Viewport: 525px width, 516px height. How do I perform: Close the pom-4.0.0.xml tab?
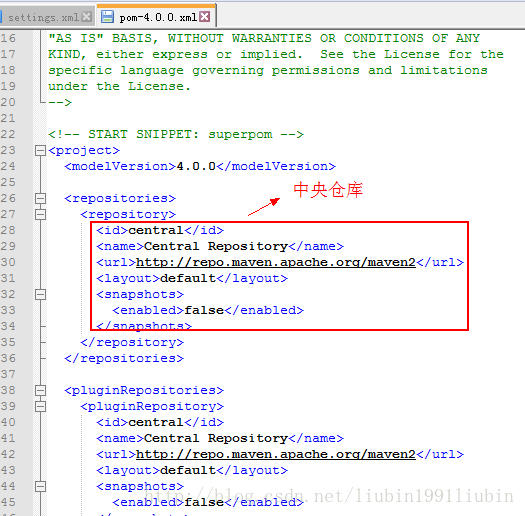tap(205, 16)
